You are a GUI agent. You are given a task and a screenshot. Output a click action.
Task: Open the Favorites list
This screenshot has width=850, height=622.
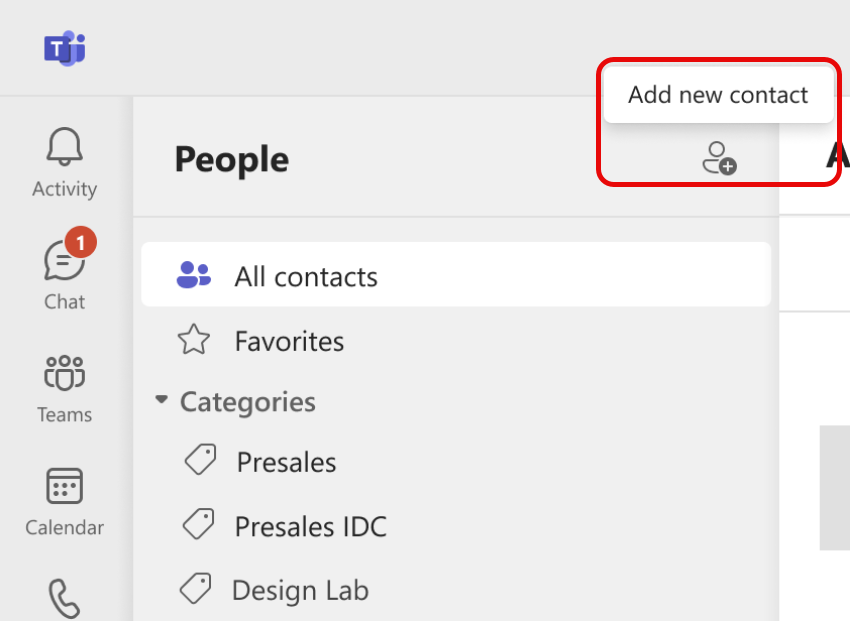tap(289, 341)
